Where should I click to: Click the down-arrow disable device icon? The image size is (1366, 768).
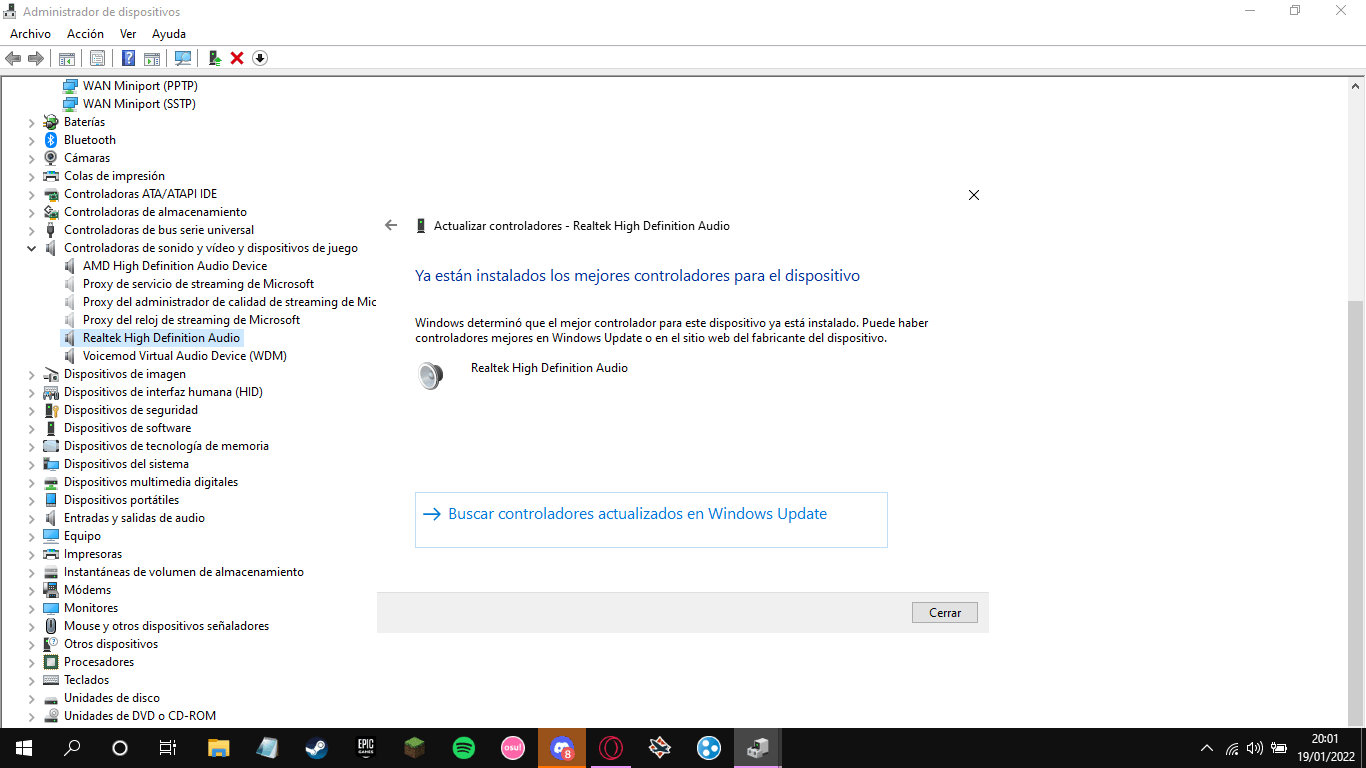260,58
